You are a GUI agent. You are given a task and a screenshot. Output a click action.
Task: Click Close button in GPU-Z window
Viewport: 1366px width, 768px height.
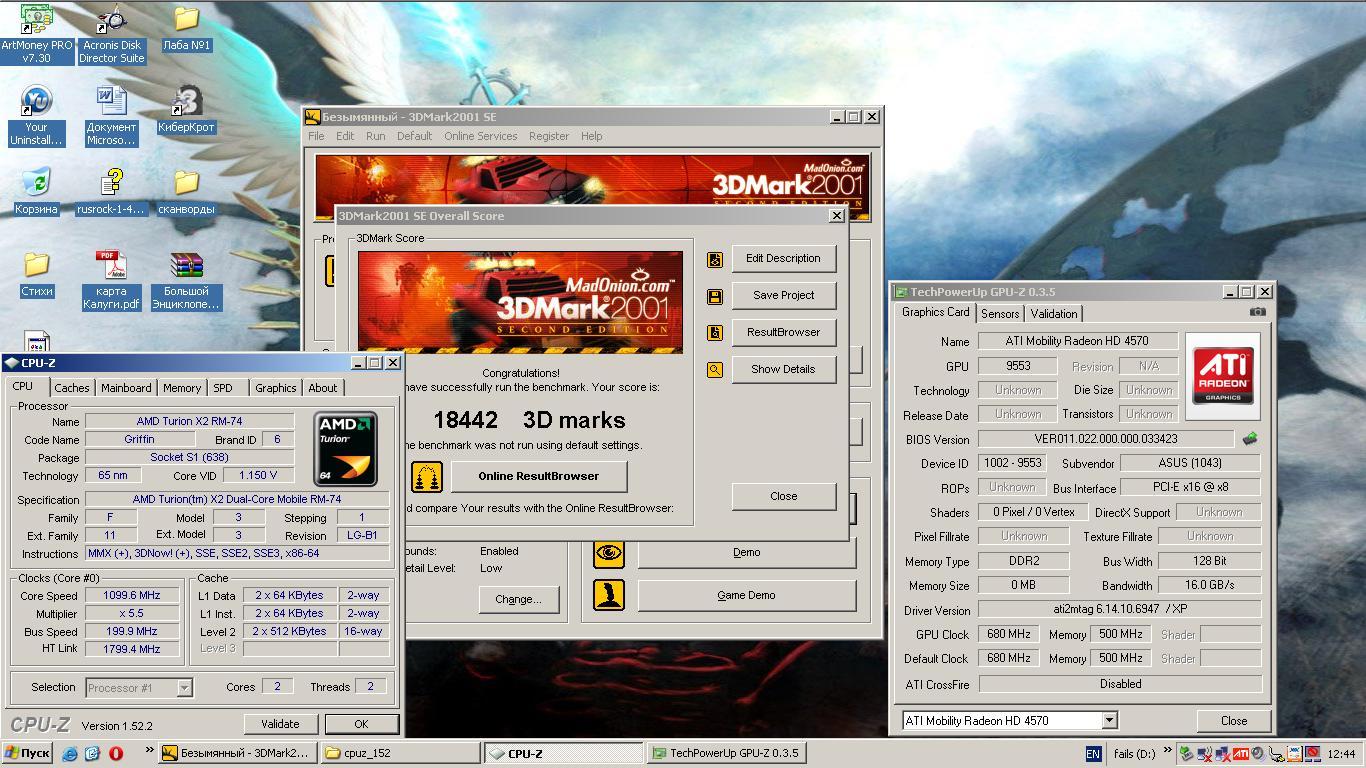coord(1234,720)
